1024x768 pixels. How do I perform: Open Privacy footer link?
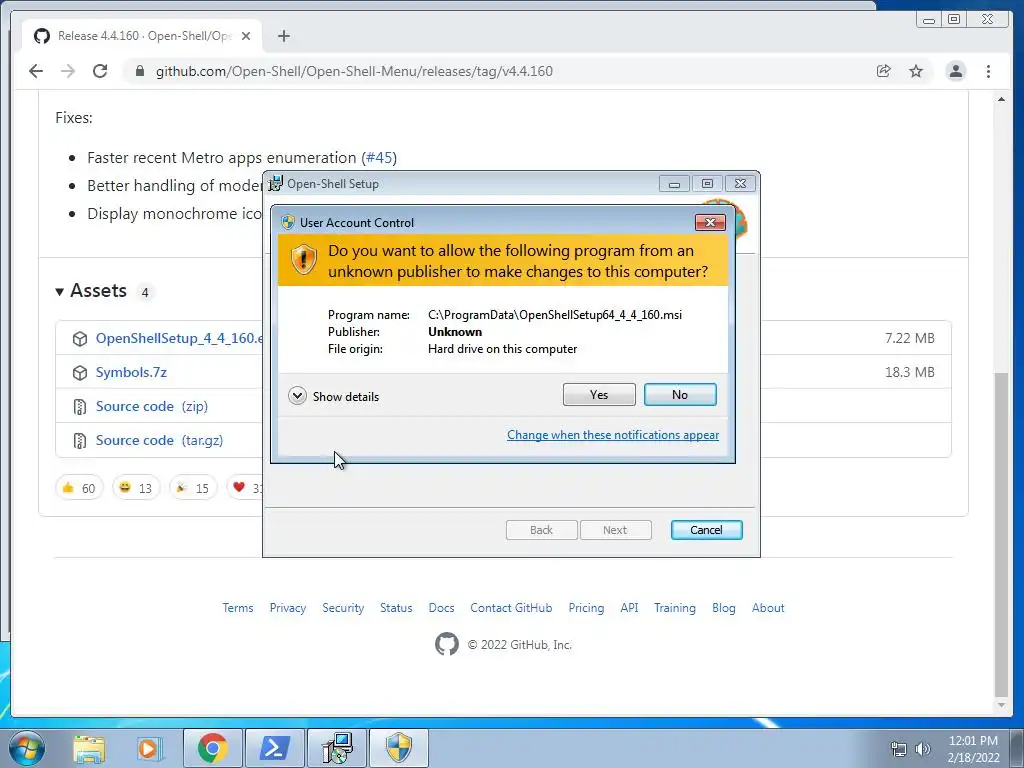(288, 608)
